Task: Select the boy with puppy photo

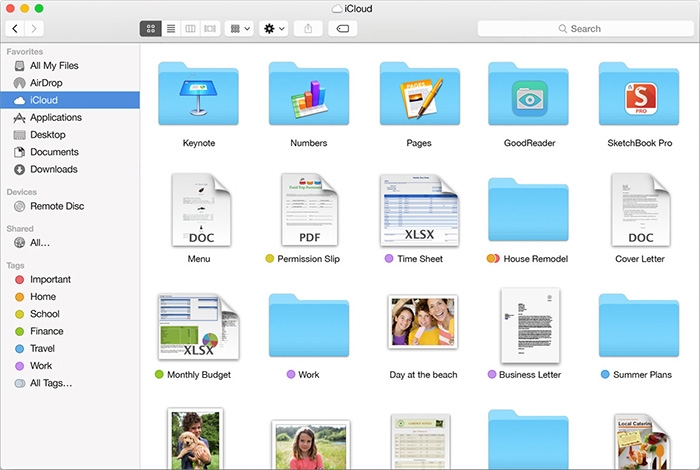Action: pyautogui.click(x=195, y=438)
